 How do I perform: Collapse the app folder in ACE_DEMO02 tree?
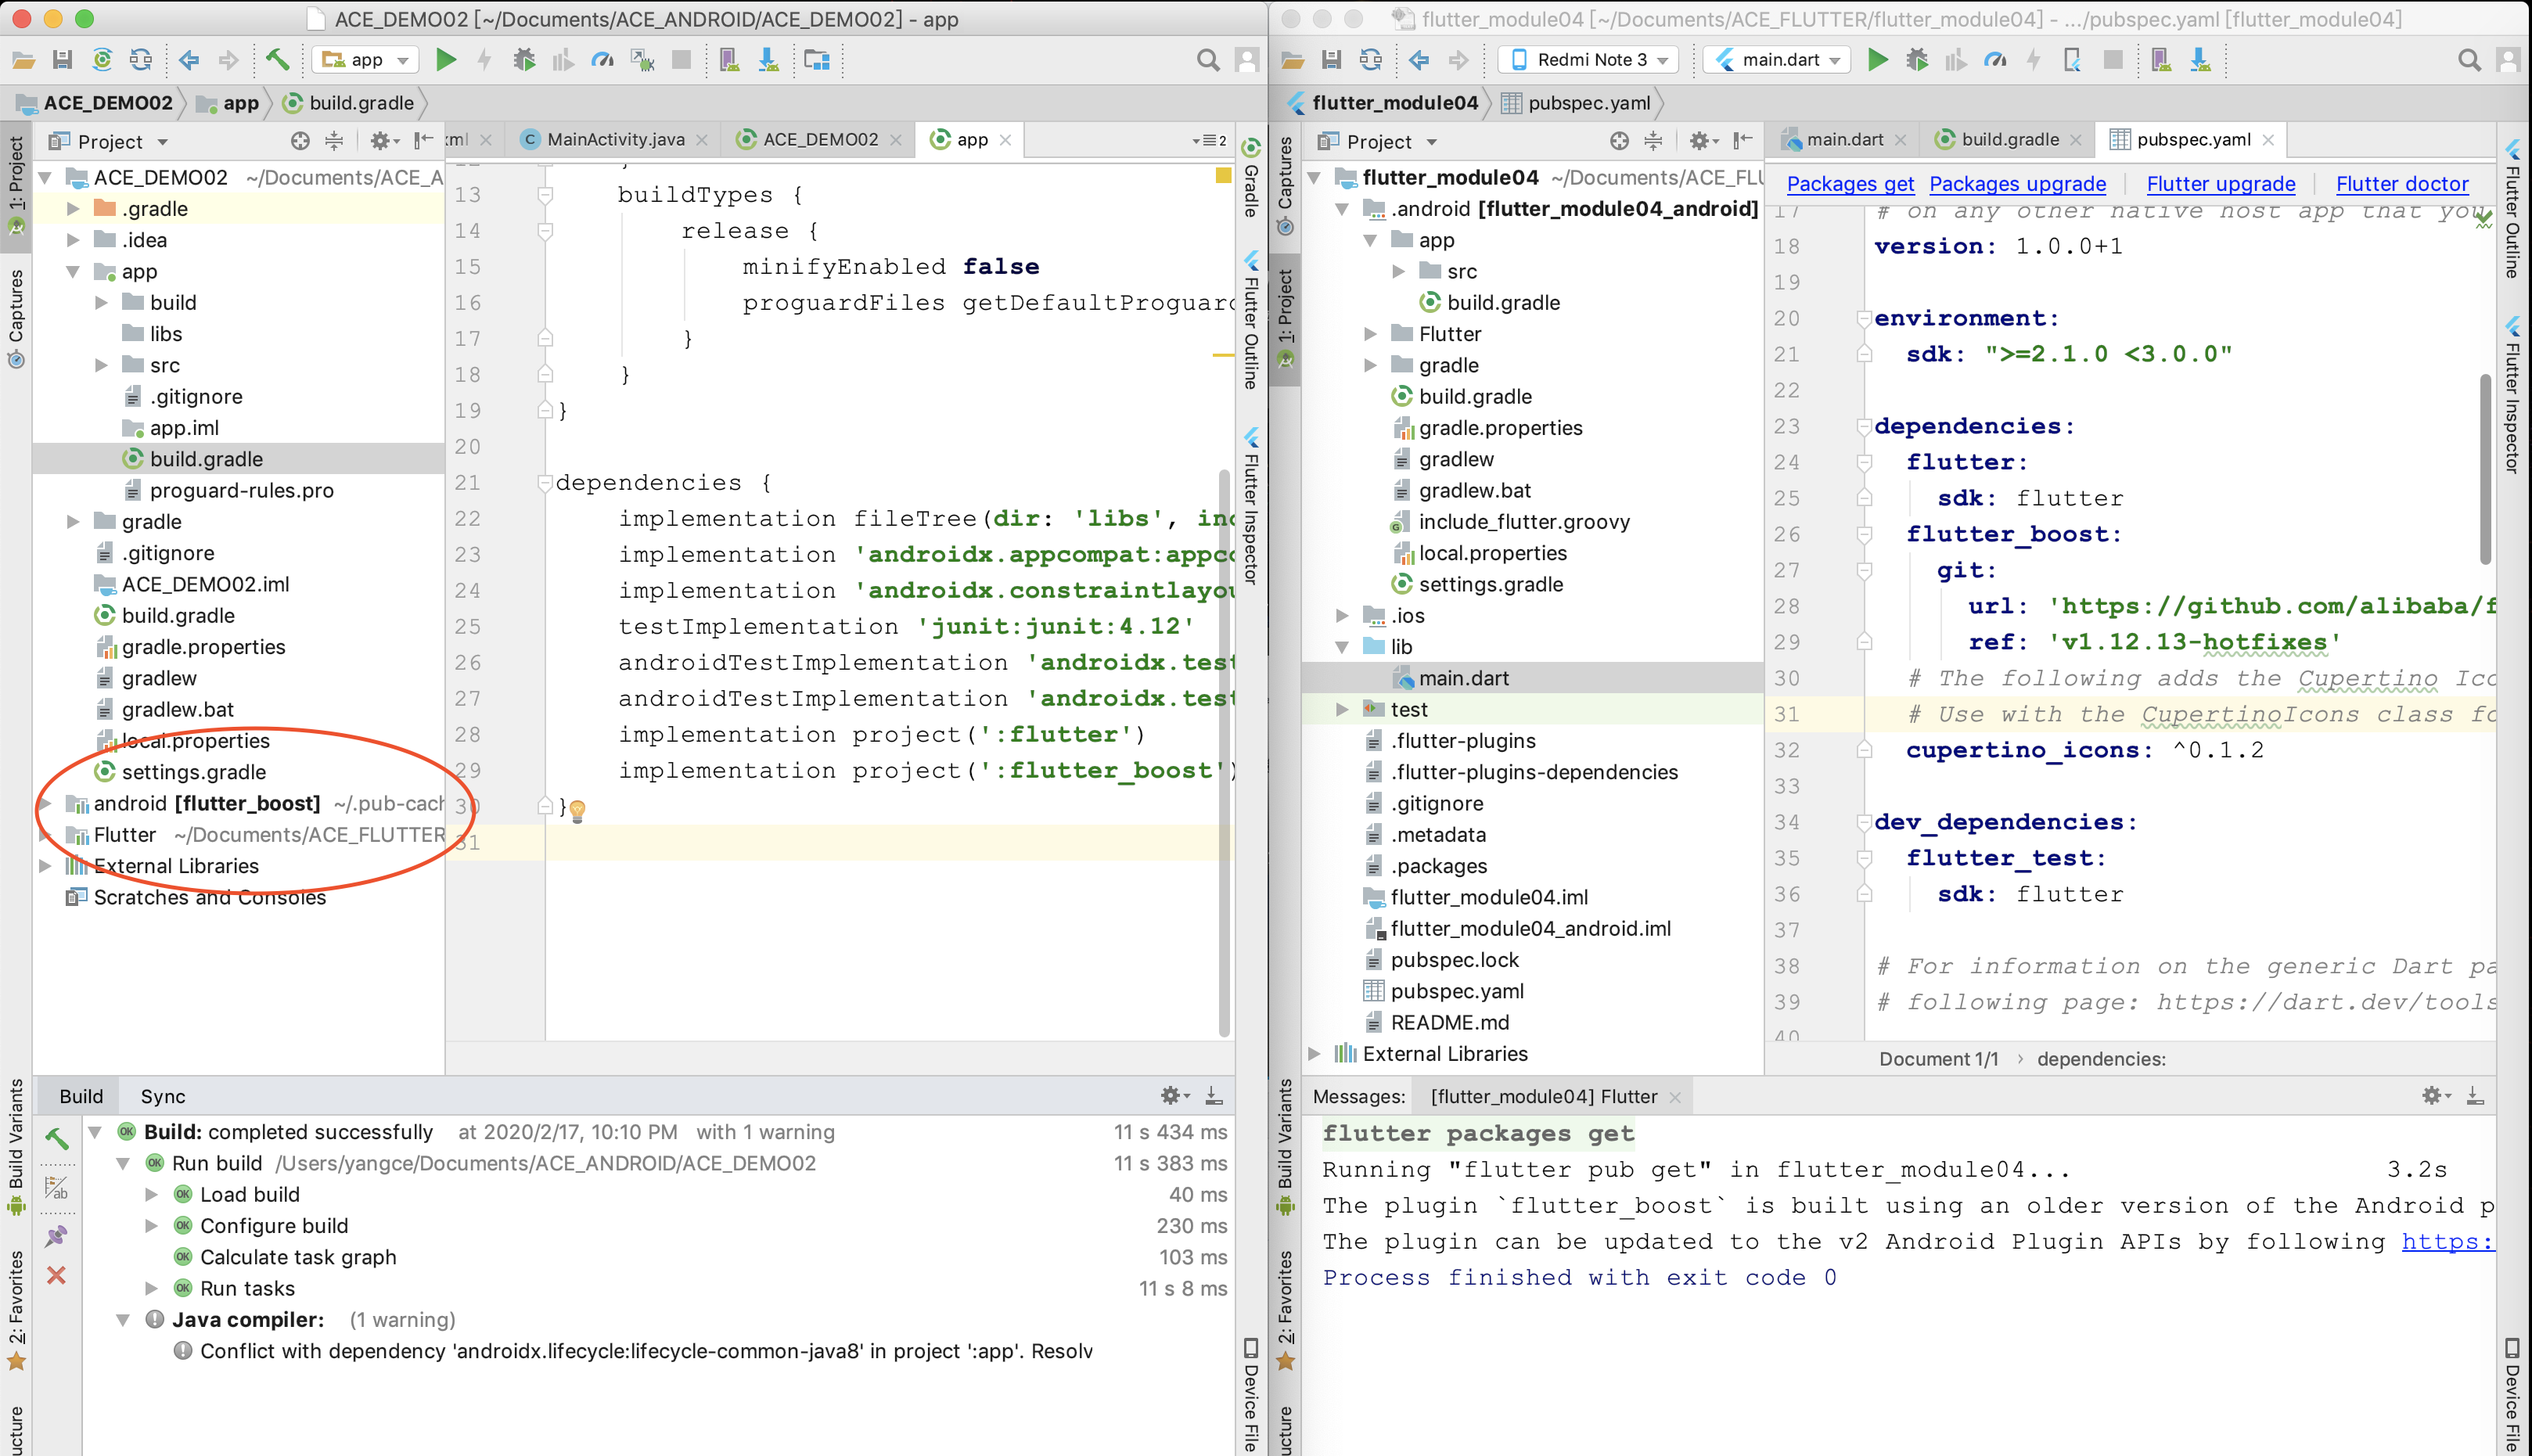coord(73,272)
